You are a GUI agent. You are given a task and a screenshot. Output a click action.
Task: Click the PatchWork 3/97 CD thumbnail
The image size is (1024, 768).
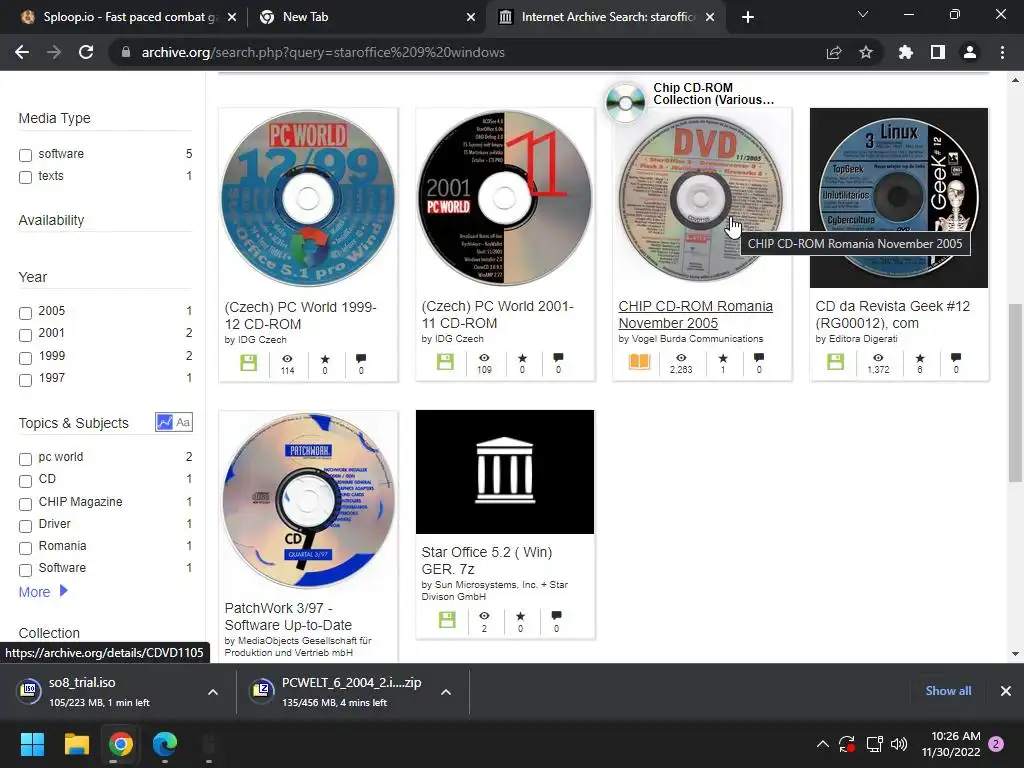(x=308, y=500)
